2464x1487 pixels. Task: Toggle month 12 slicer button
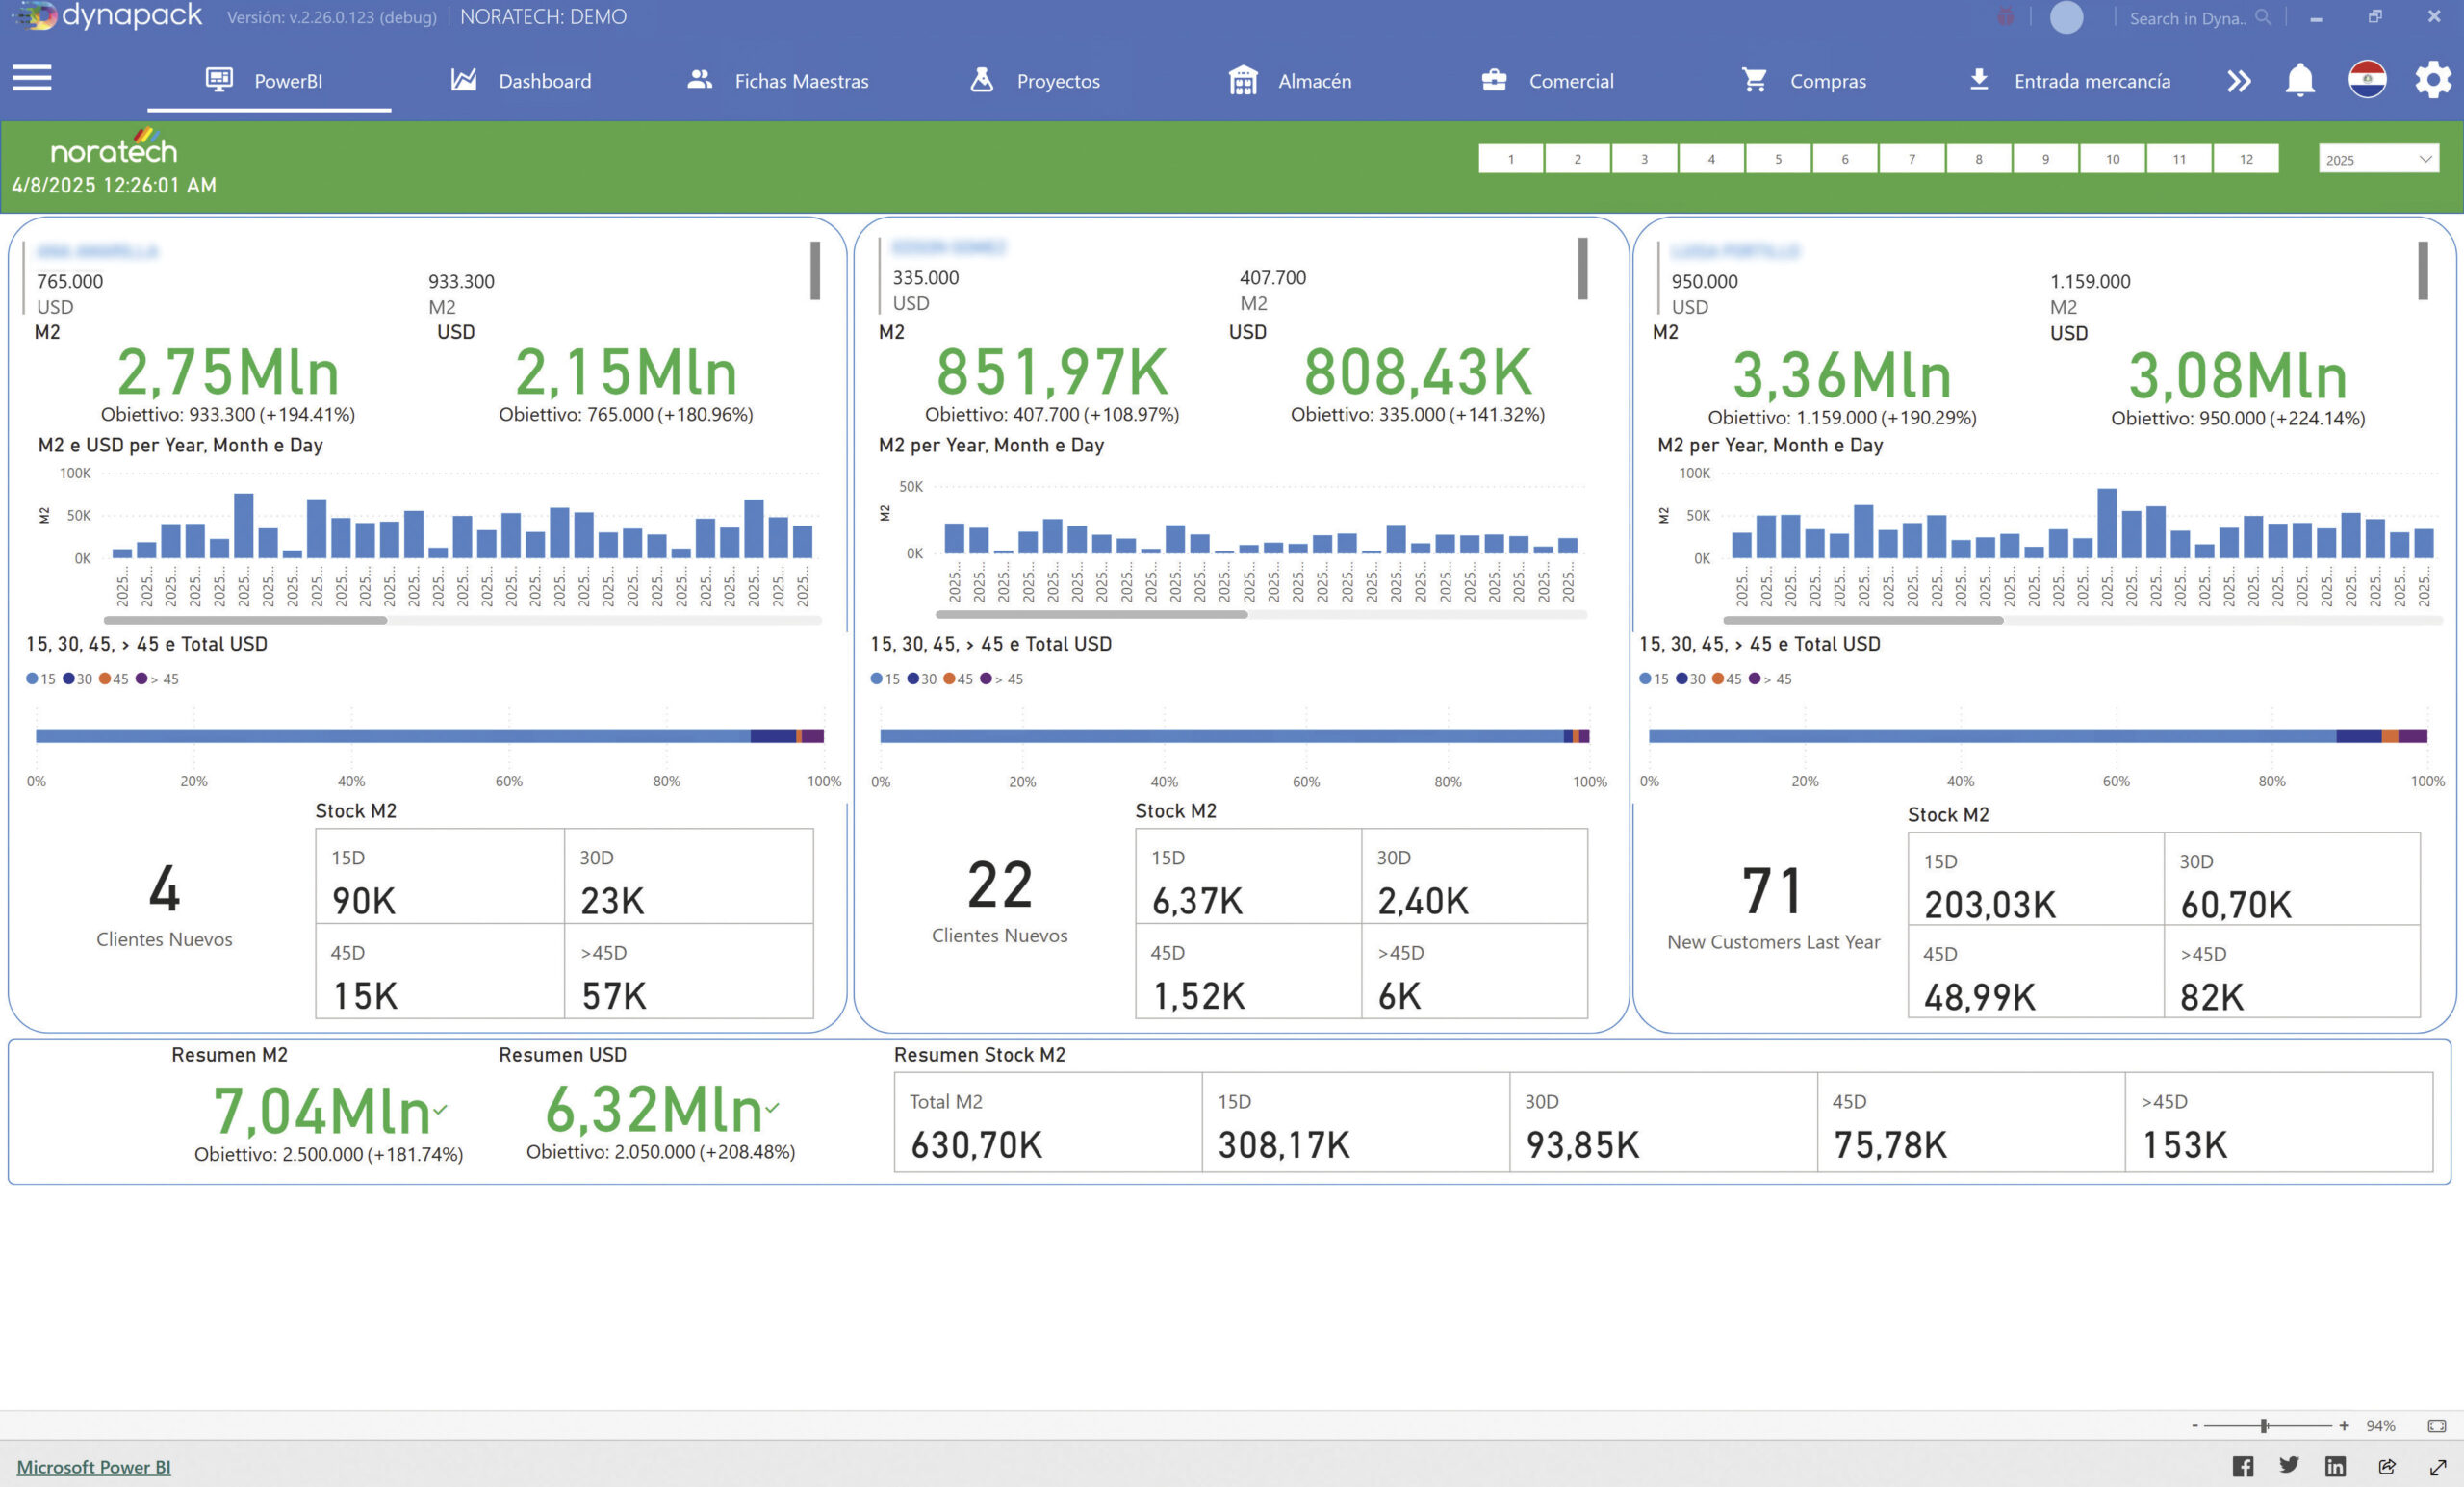[2246, 159]
